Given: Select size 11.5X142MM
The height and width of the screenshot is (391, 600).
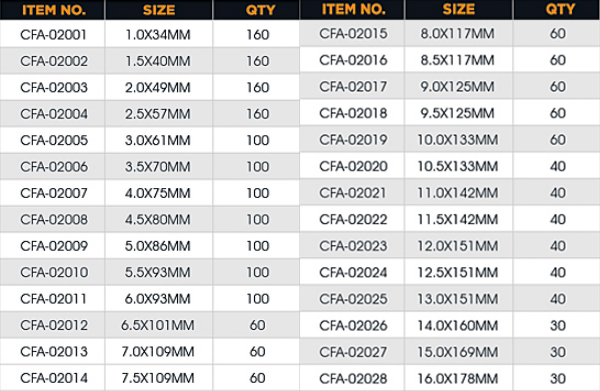Looking at the screenshot, I should pos(458,220).
